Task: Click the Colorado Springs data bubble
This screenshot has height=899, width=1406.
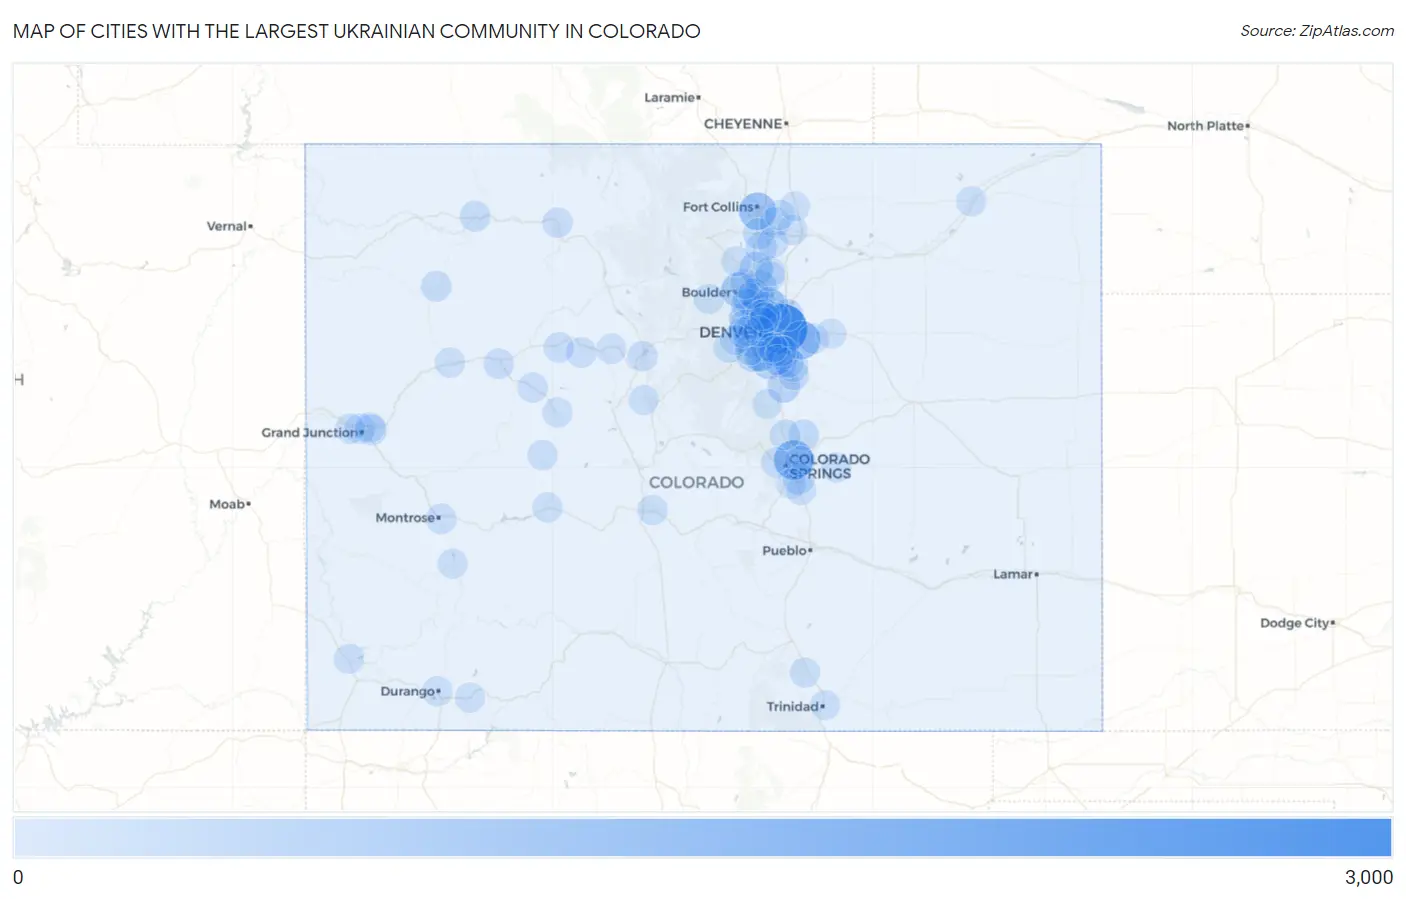Action: 794,461
